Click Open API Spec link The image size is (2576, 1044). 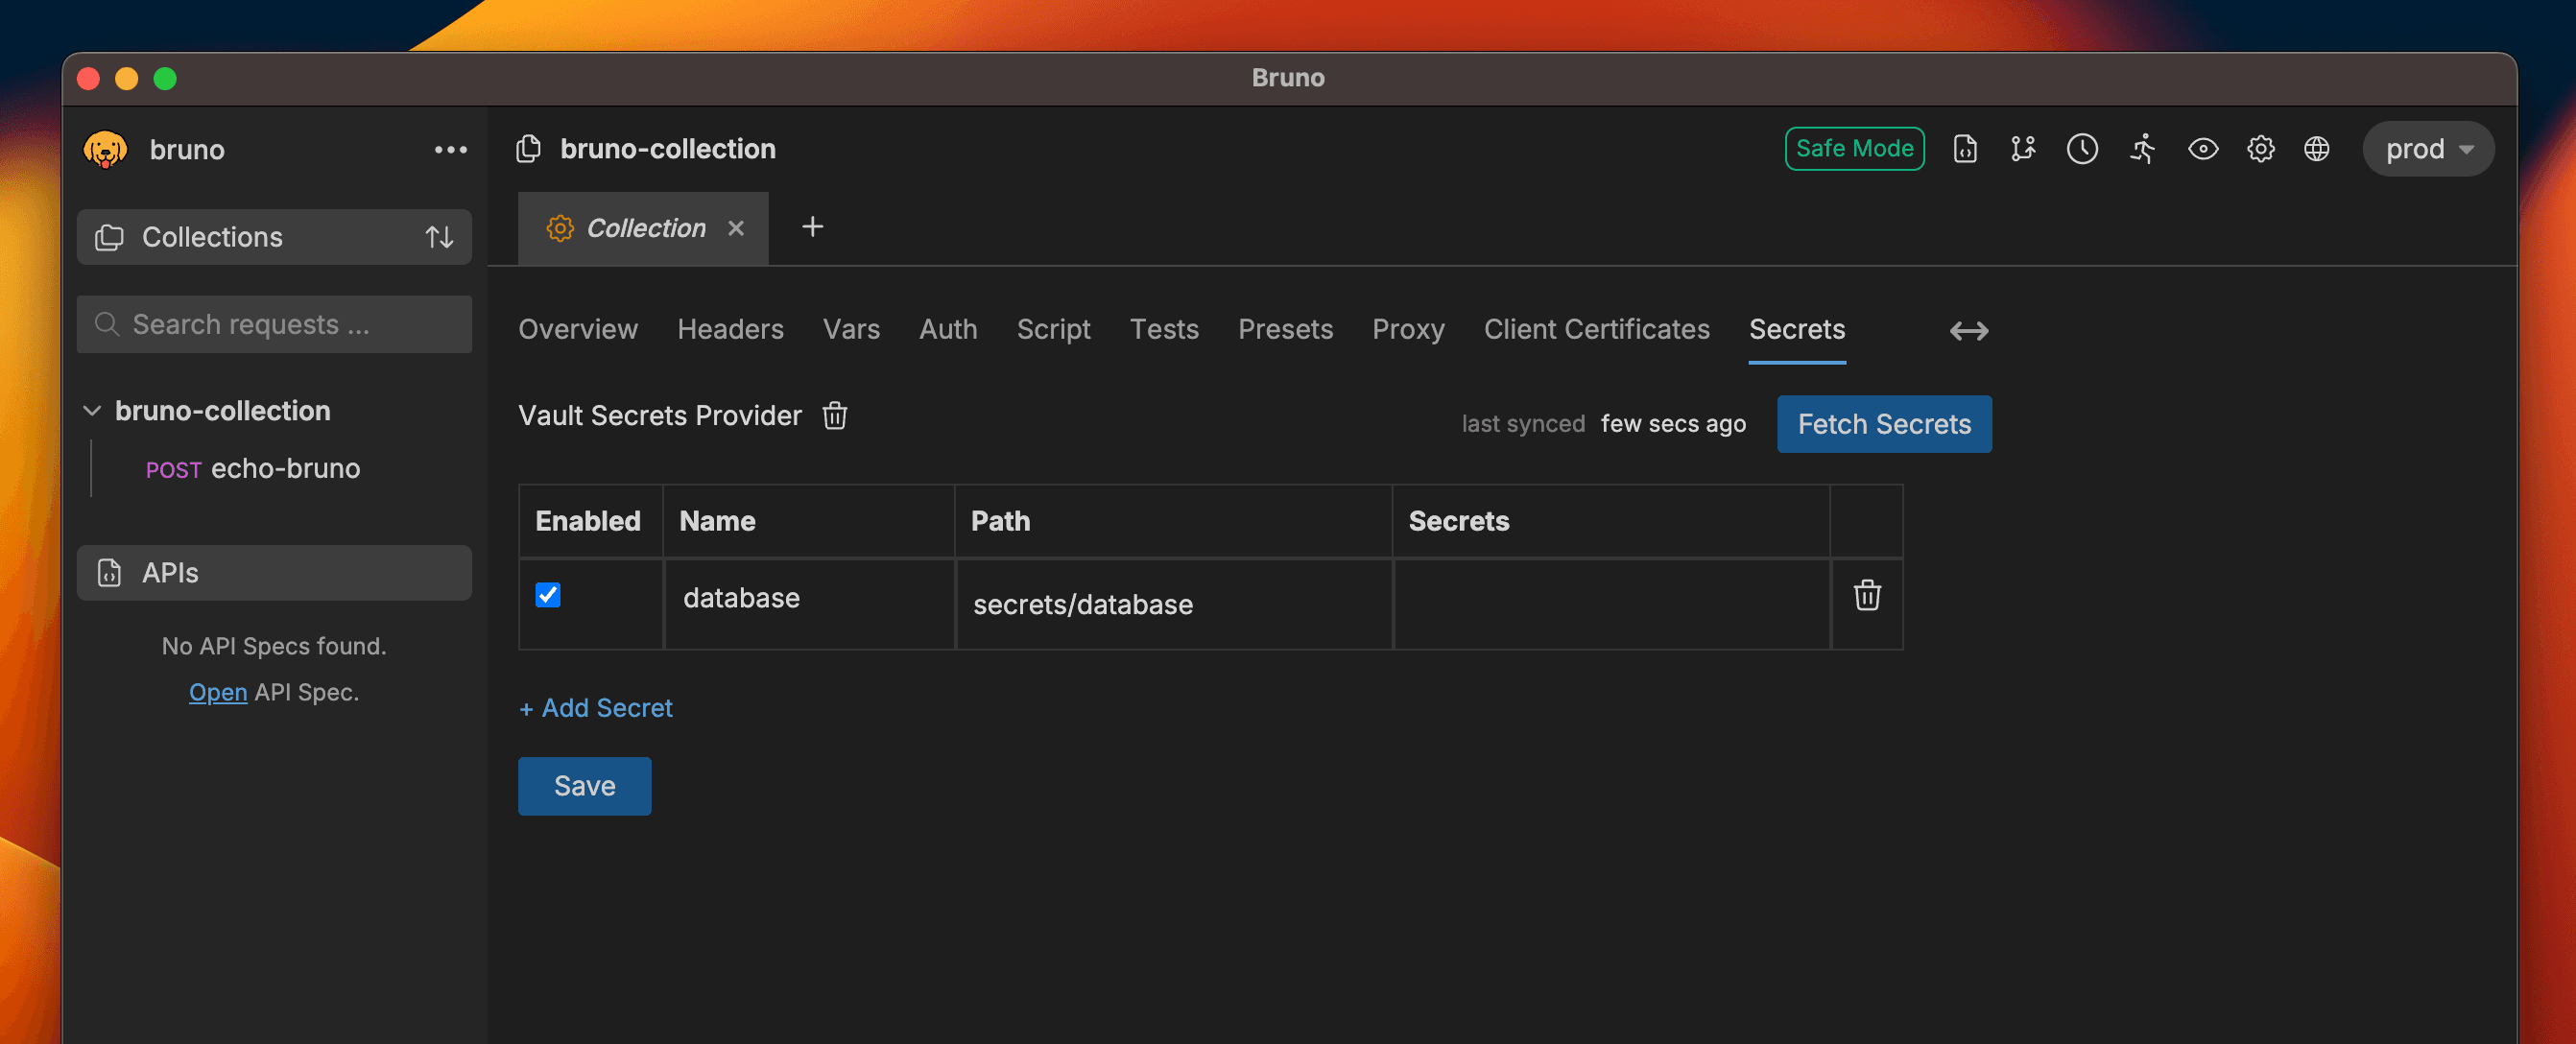click(217, 691)
